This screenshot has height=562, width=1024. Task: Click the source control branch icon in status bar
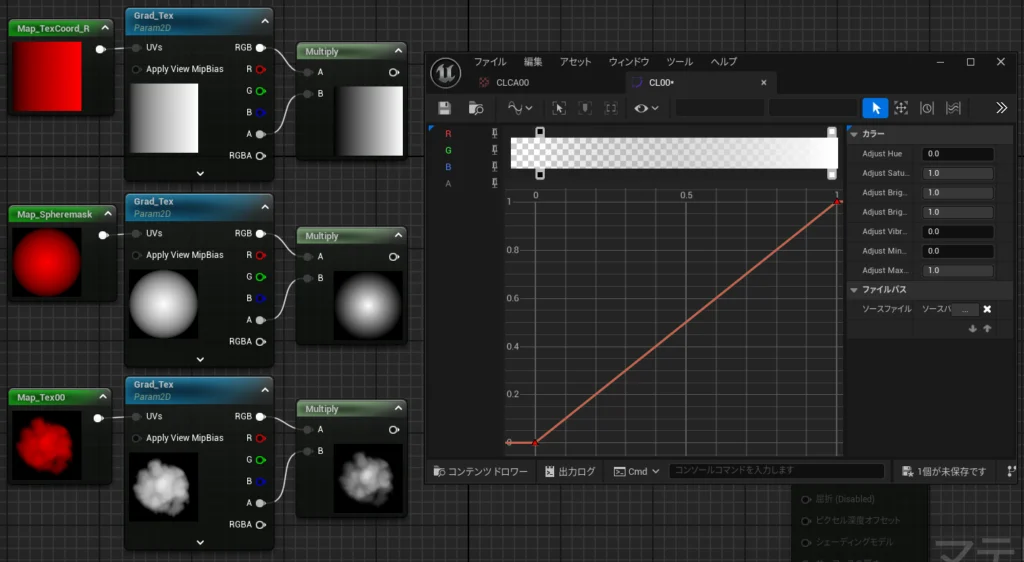point(1012,471)
